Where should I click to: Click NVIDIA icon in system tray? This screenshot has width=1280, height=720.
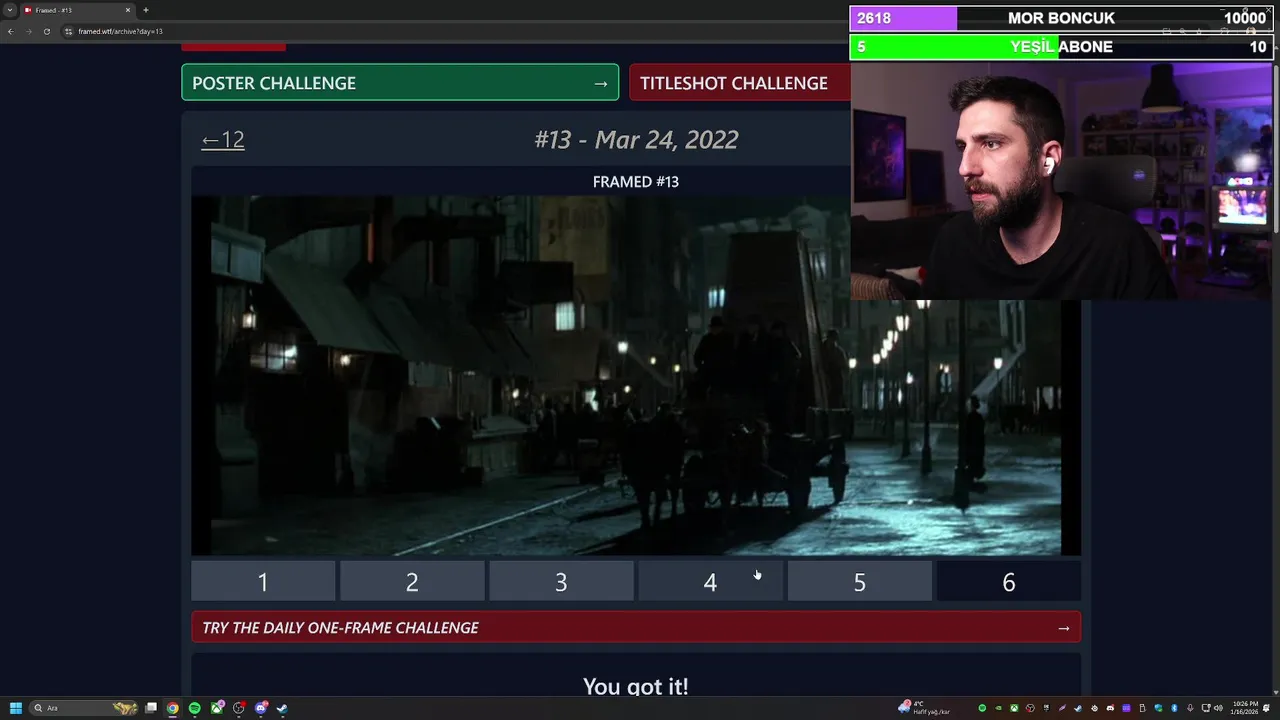coord(998,708)
